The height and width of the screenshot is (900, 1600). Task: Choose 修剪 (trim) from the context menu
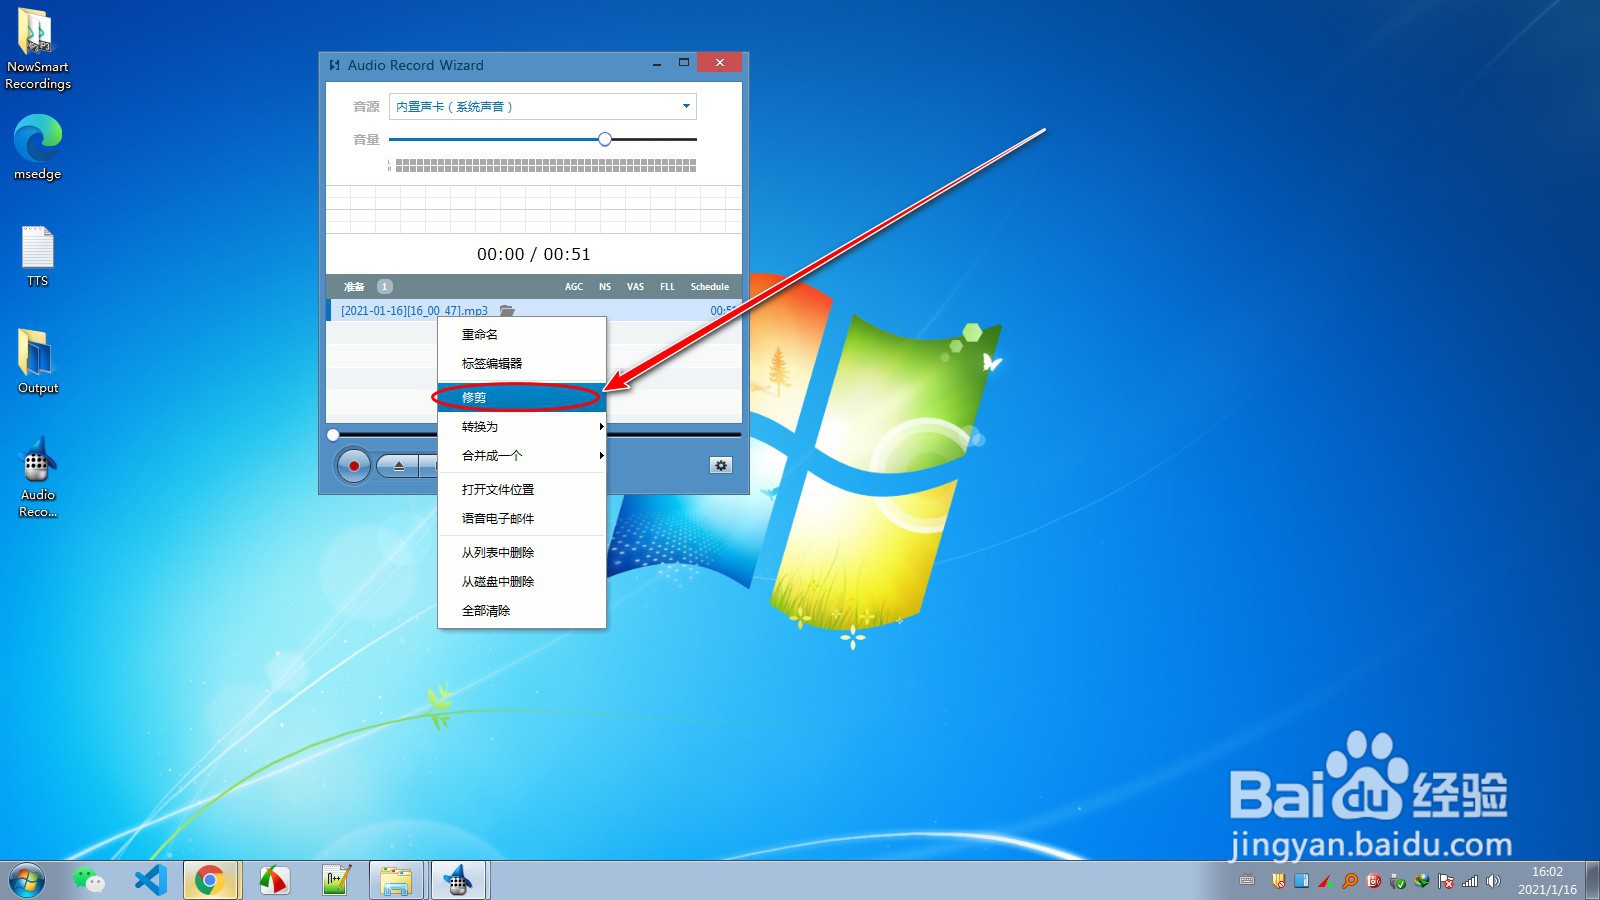point(522,397)
